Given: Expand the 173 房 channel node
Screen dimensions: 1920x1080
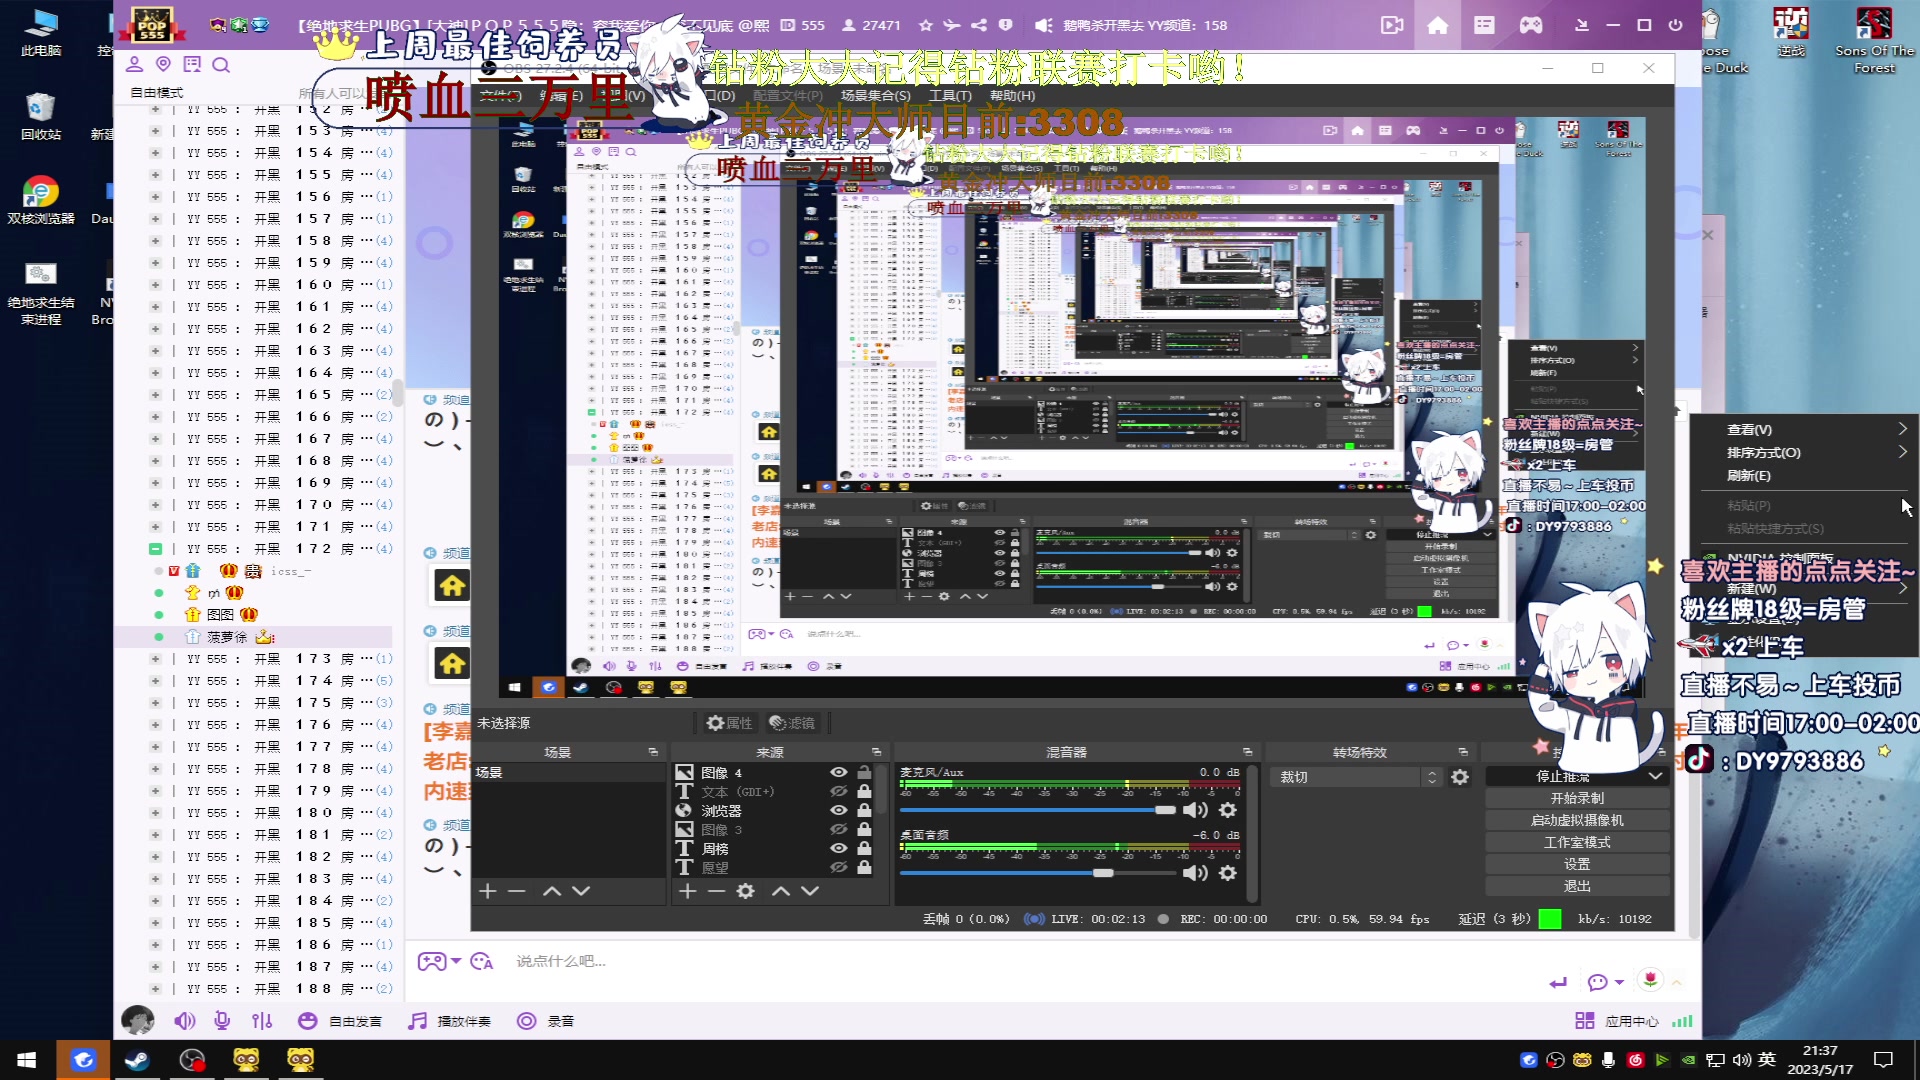Looking at the screenshot, I should (155, 659).
